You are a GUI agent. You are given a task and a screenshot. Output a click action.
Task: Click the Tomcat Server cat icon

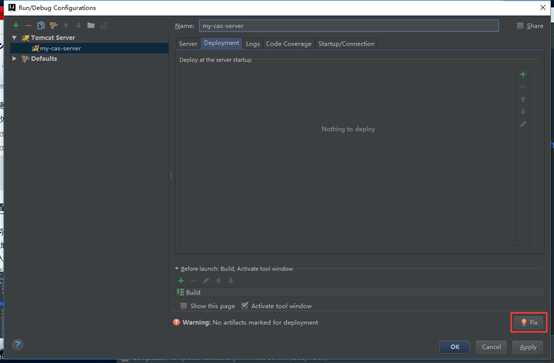click(x=25, y=38)
